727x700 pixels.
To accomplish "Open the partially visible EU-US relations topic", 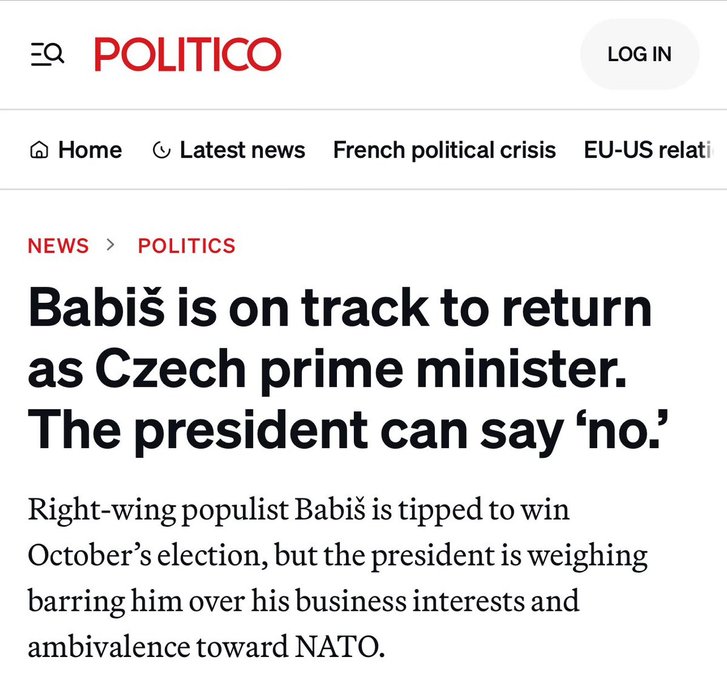I will (x=648, y=150).
